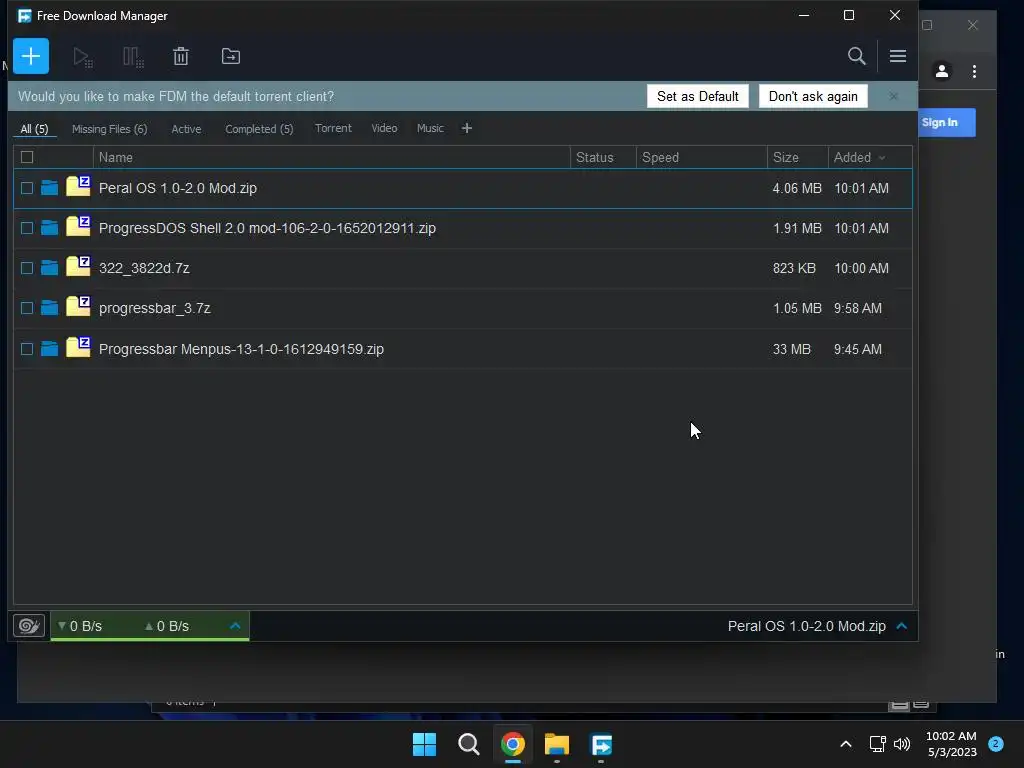Click the trash delete icon in toolbar
1024x768 pixels.
tap(181, 56)
